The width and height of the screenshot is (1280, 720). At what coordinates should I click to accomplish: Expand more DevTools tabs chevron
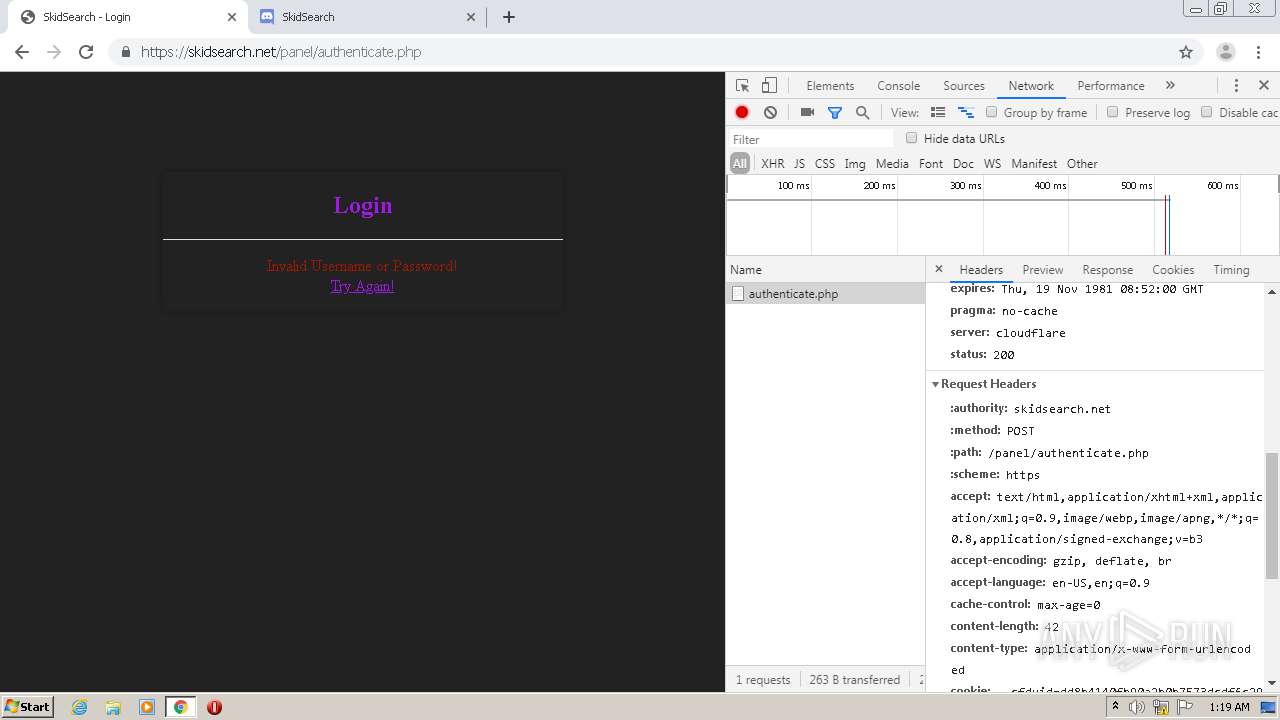point(1170,86)
